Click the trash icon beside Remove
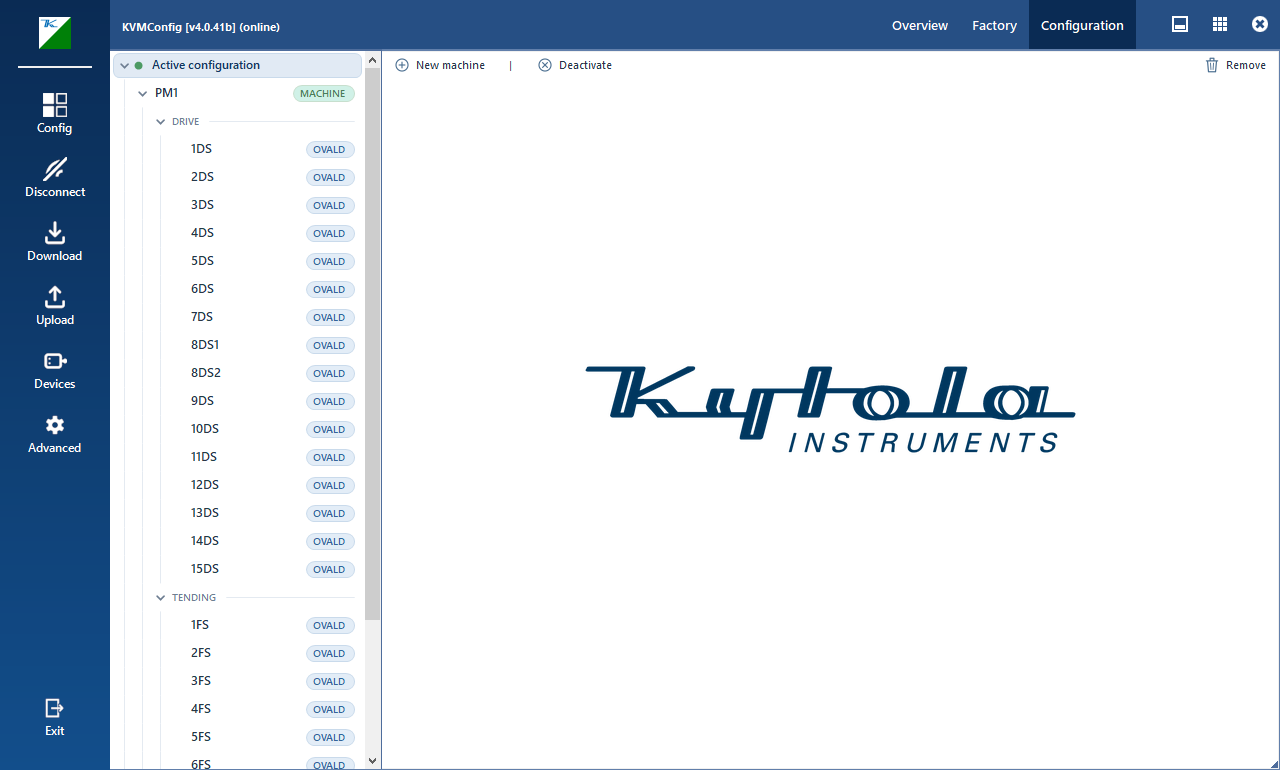 [1212, 65]
